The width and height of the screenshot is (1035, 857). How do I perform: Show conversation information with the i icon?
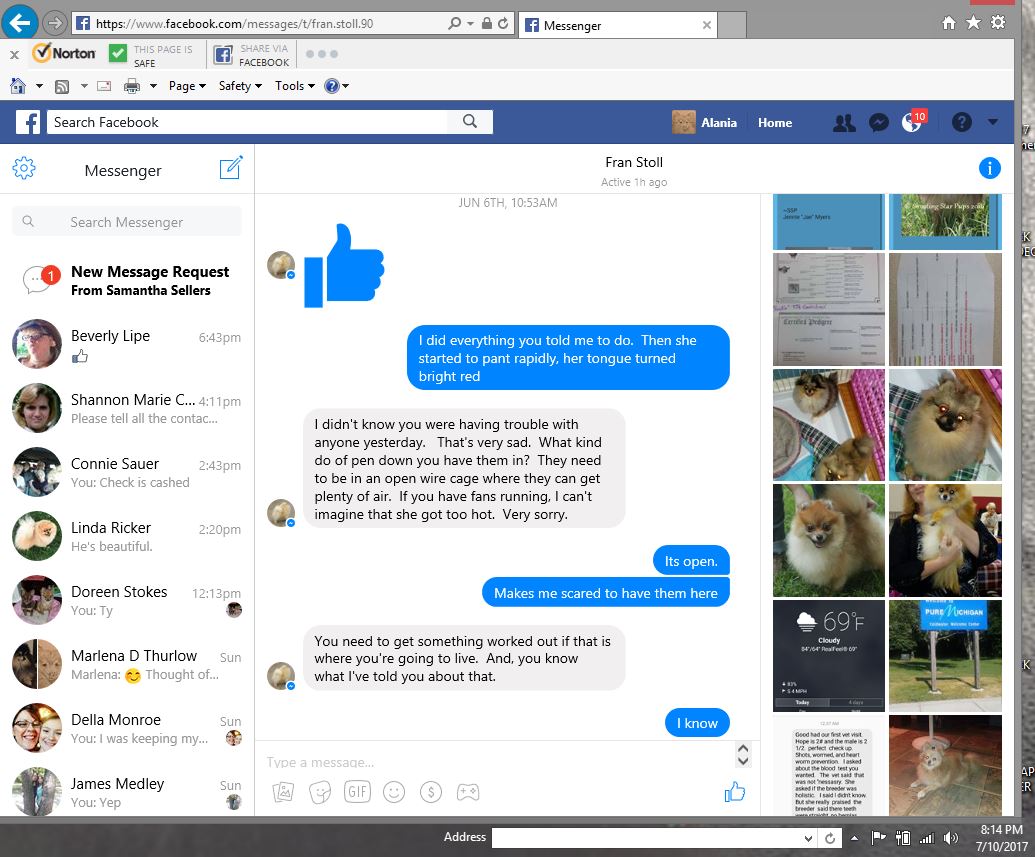989,168
